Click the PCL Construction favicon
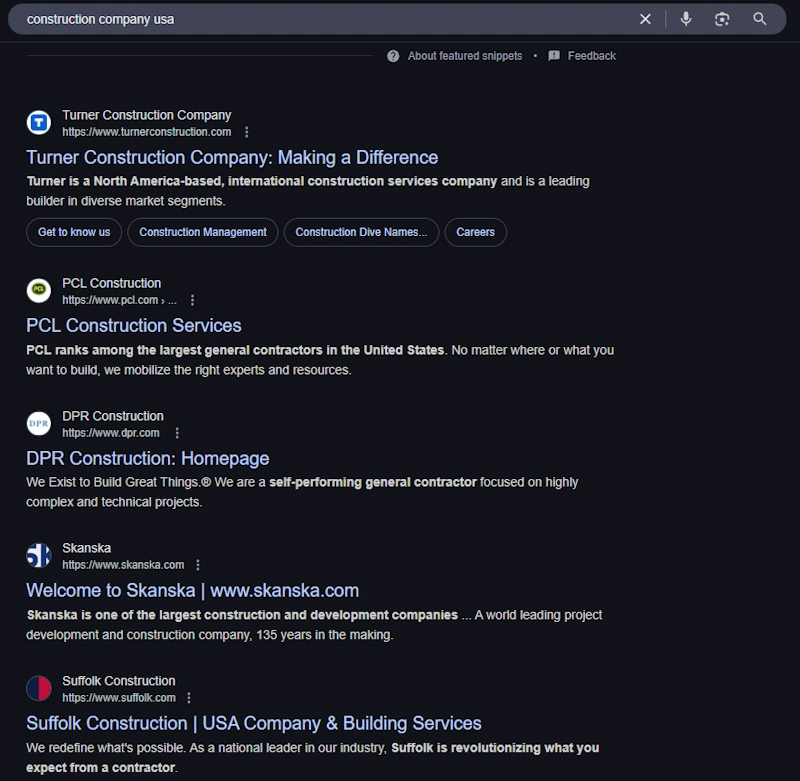 click(39, 290)
